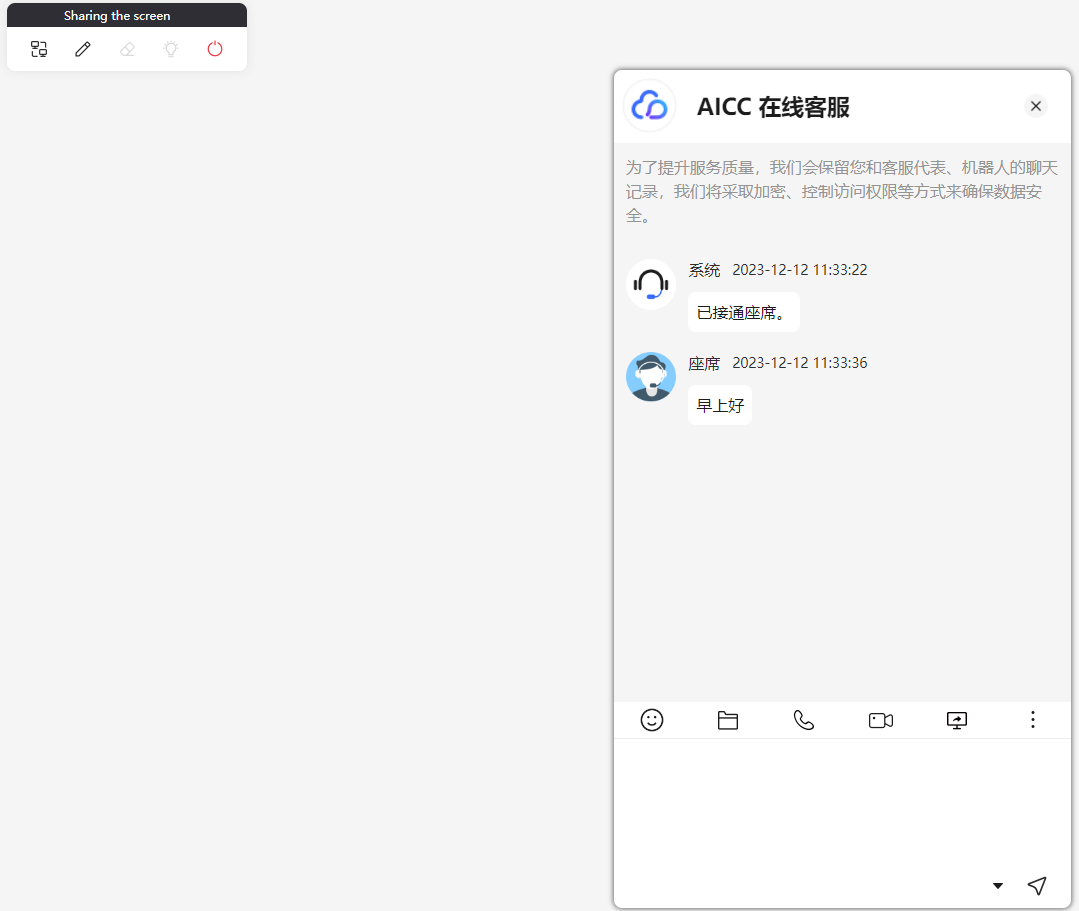Expand the send options dropdown arrow
1079x911 pixels.
[998, 886]
